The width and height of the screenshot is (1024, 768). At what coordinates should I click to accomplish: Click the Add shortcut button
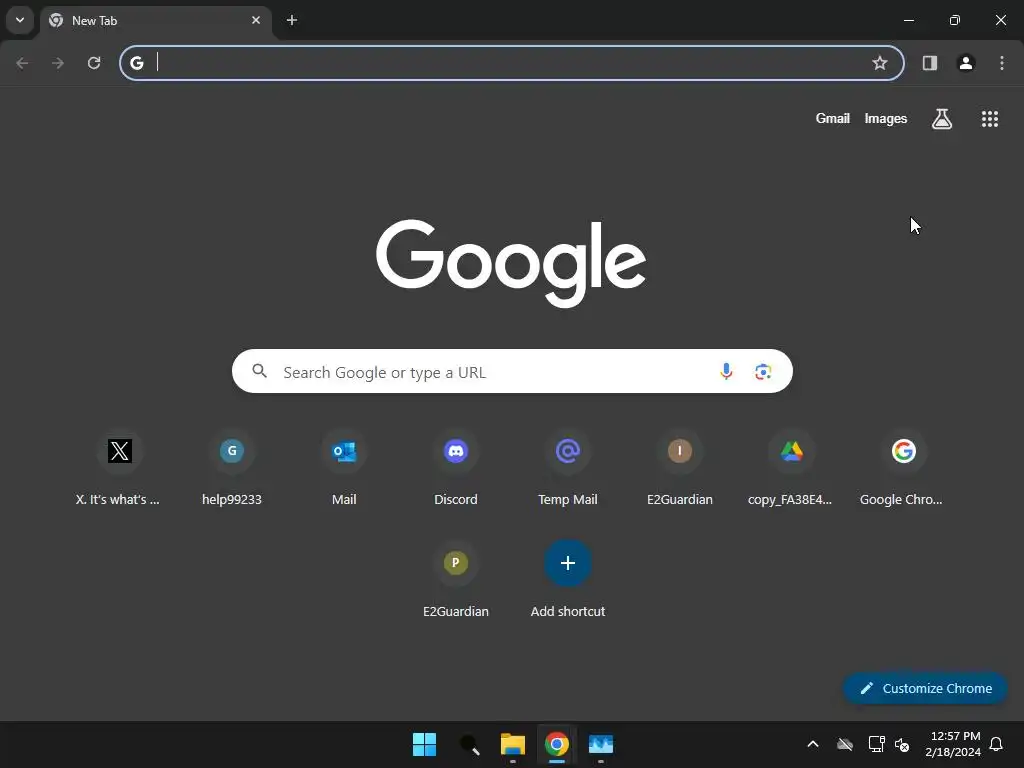point(568,581)
